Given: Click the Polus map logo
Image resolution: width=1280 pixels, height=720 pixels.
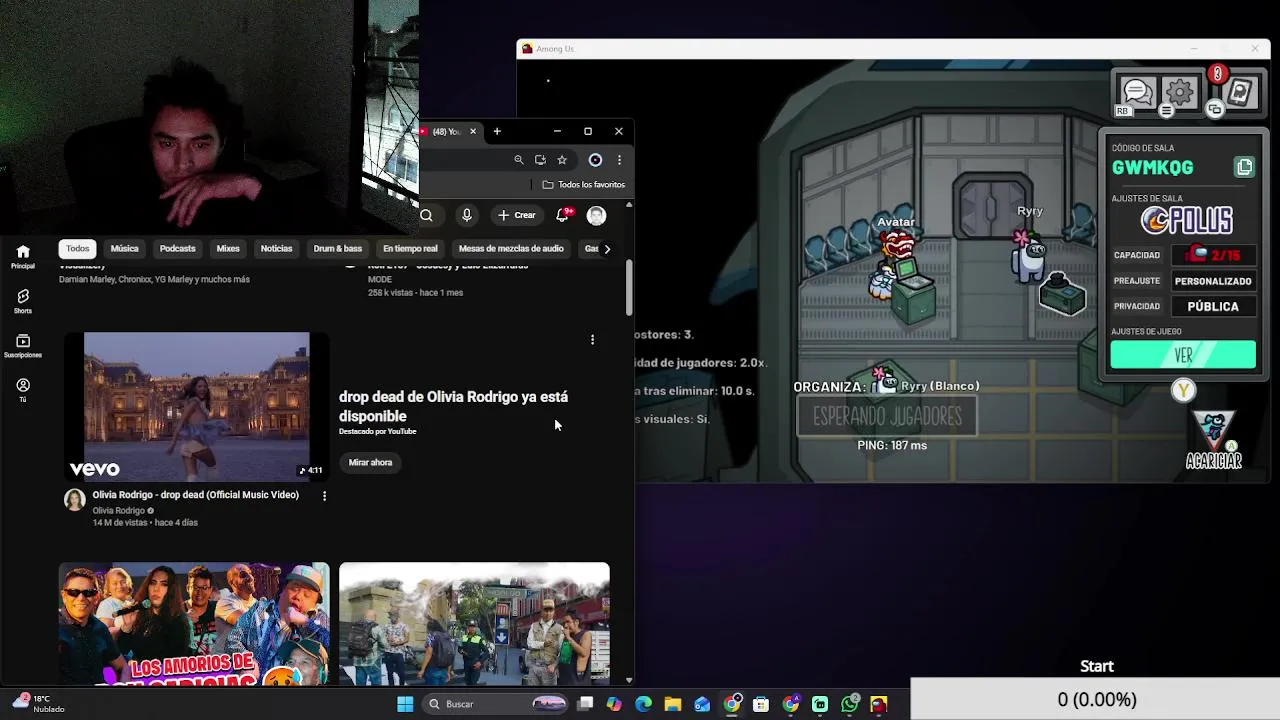Looking at the screenshot, I should coord(1187,220).
